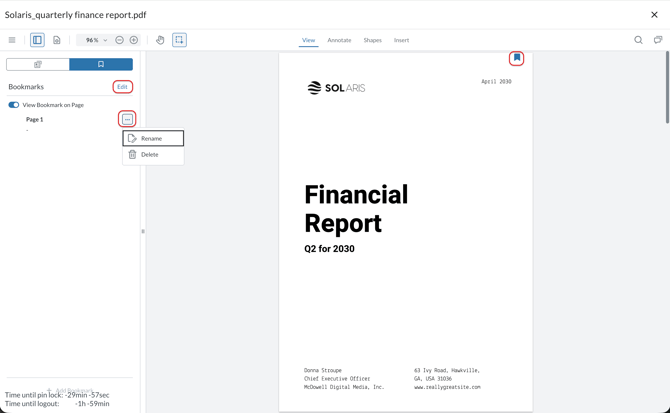Disable View Bookmark on Page toggle
Viewport: 670px width, 413px height.
click(14, 105)
